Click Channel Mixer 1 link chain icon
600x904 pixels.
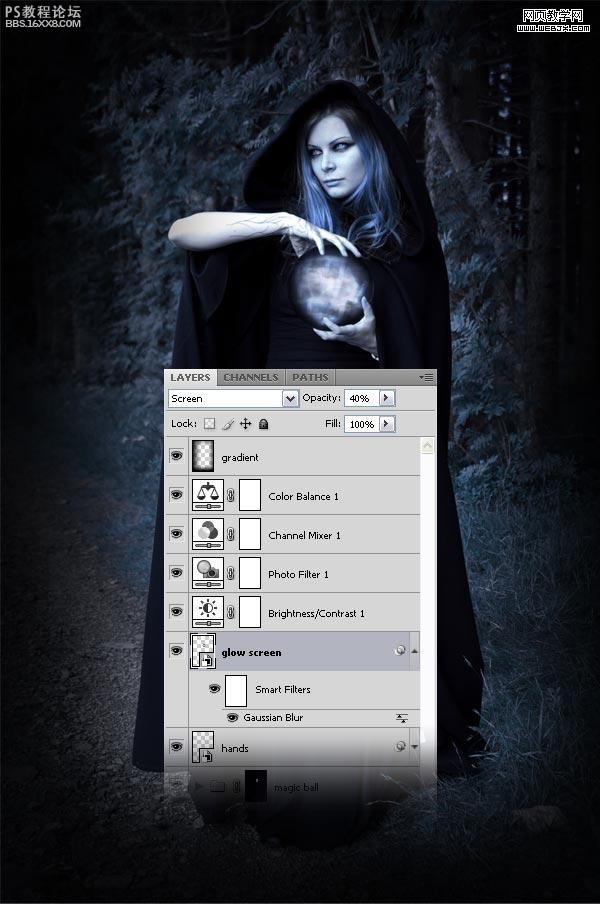231,534
